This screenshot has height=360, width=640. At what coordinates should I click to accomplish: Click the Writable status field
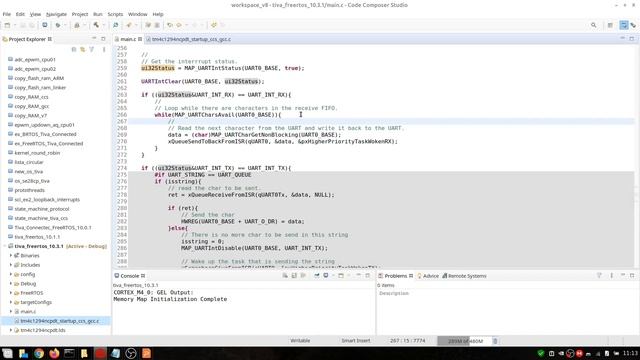tap(300, 341)
